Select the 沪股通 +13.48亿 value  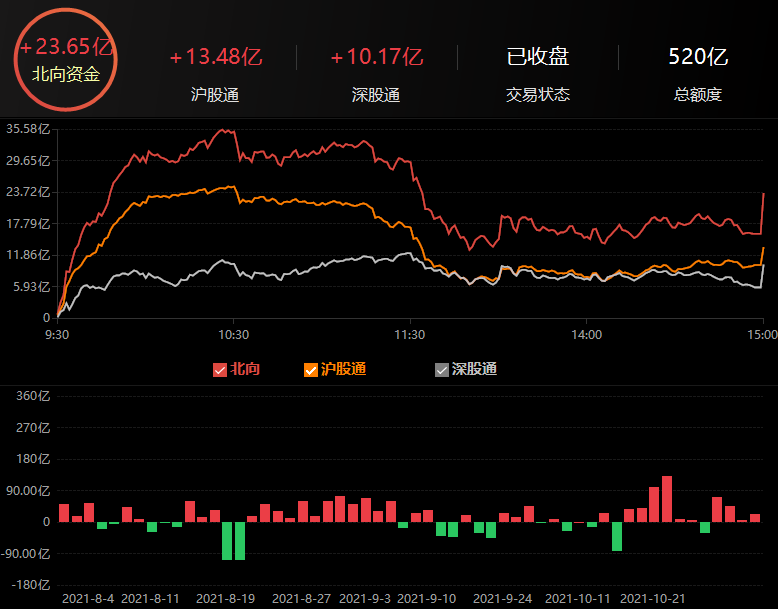click(215, 57)
